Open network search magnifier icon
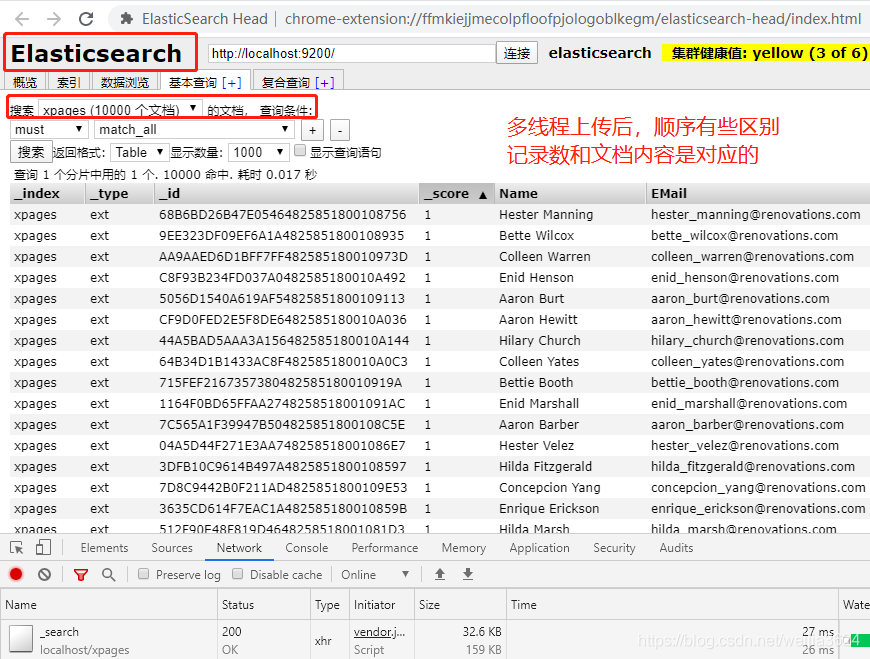 (x=109, y=575)
